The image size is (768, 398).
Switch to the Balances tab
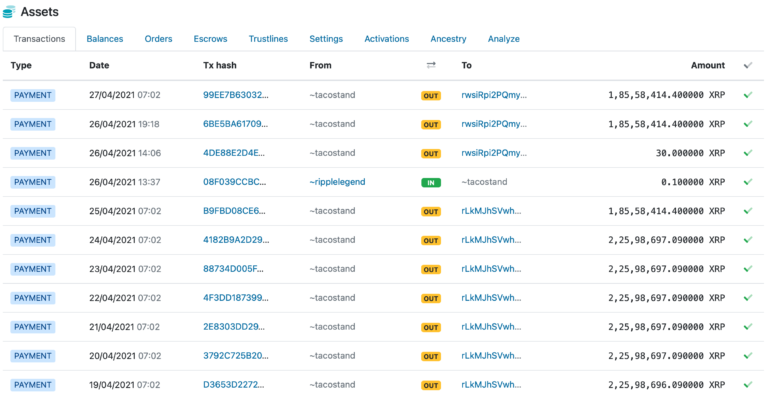pyautogui.click(x=105, y=39)
